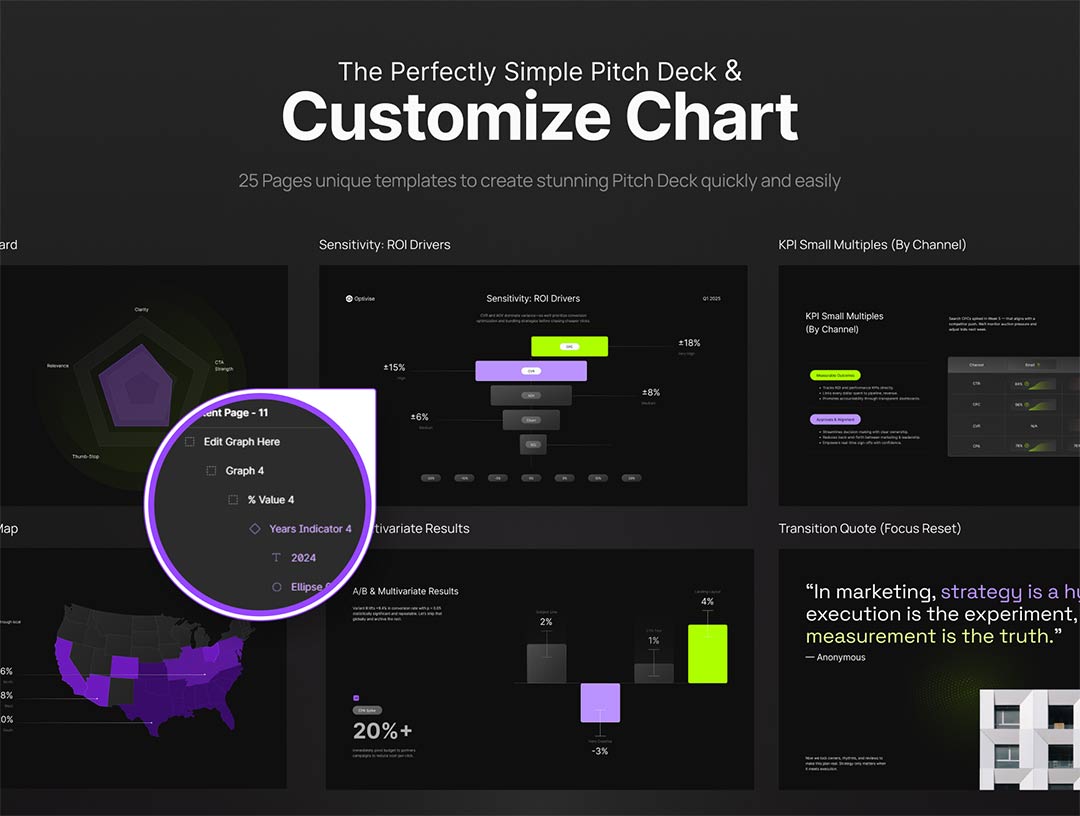The width and height of the screenshot is (1080, 816).
Task: Click the diamond component icon for Years Indicator 4
Action: [255, 529]
